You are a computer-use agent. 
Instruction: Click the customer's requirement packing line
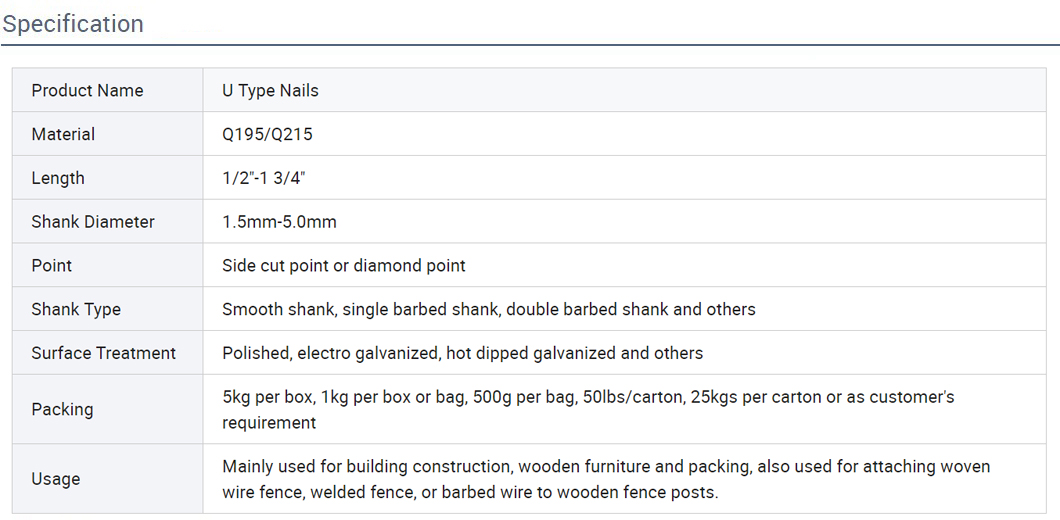point(269,423)
